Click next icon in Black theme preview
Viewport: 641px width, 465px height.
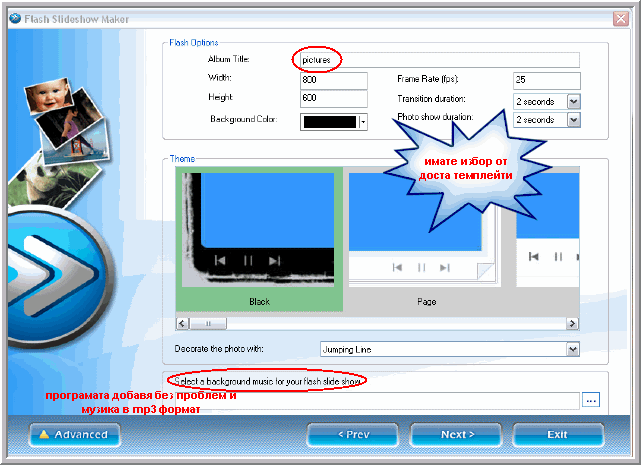click(274, 261)
